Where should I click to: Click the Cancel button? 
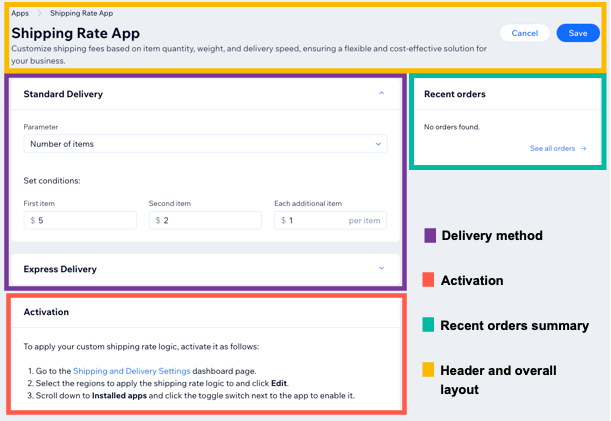524,33
